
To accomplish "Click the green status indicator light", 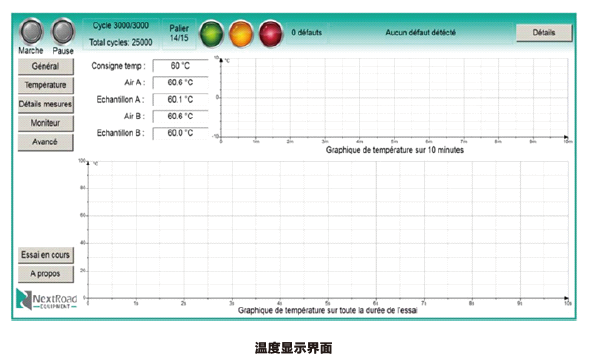I will [x=211, y=34].
